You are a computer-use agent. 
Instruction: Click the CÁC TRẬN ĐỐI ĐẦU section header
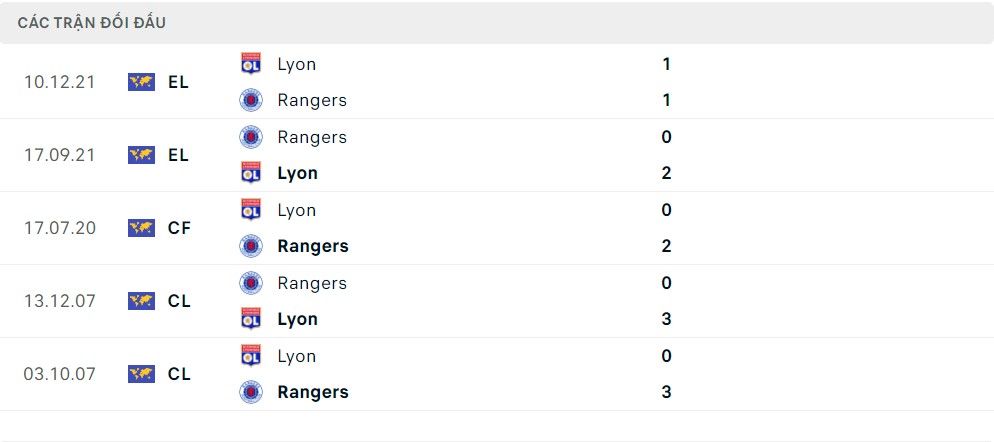(x=92, y=22)
